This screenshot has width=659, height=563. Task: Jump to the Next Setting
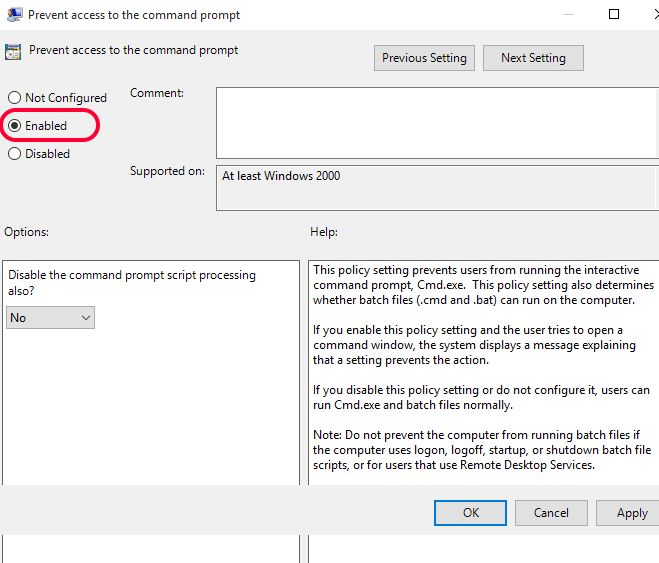533,58
